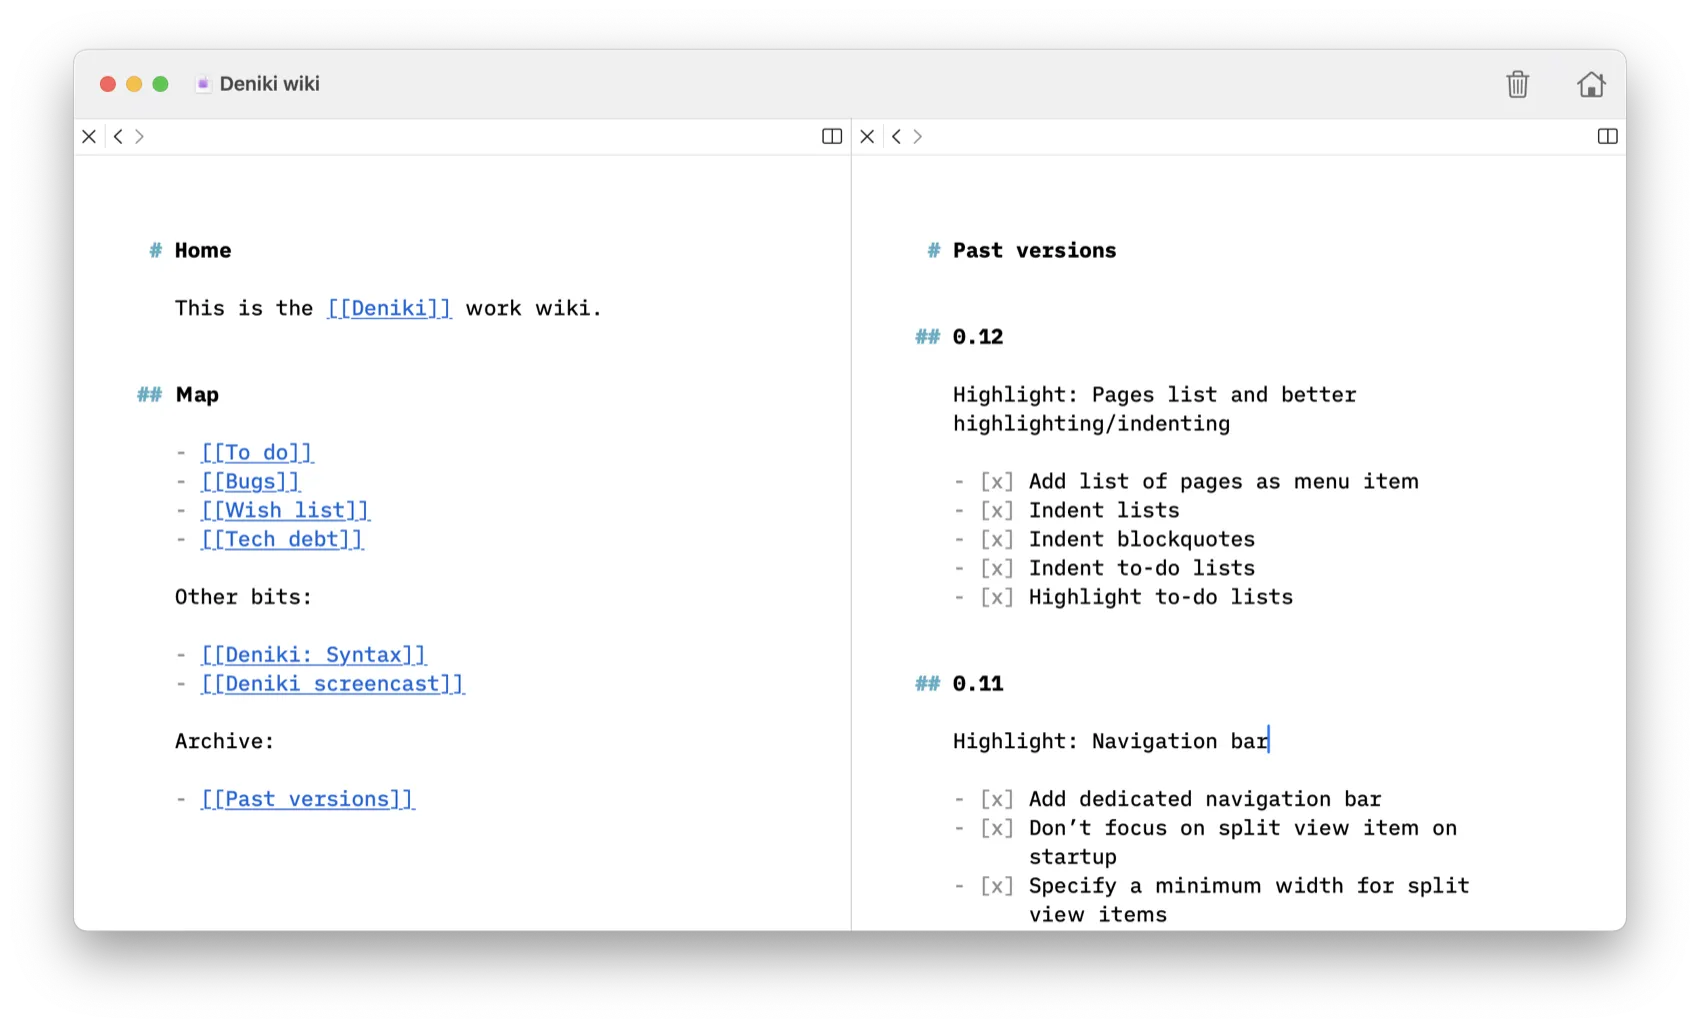This screenshot has width=1700, height=1028.
Task: Place cursor in 'Highlight: Navigation bar' line
Action: click(1111, 741)
